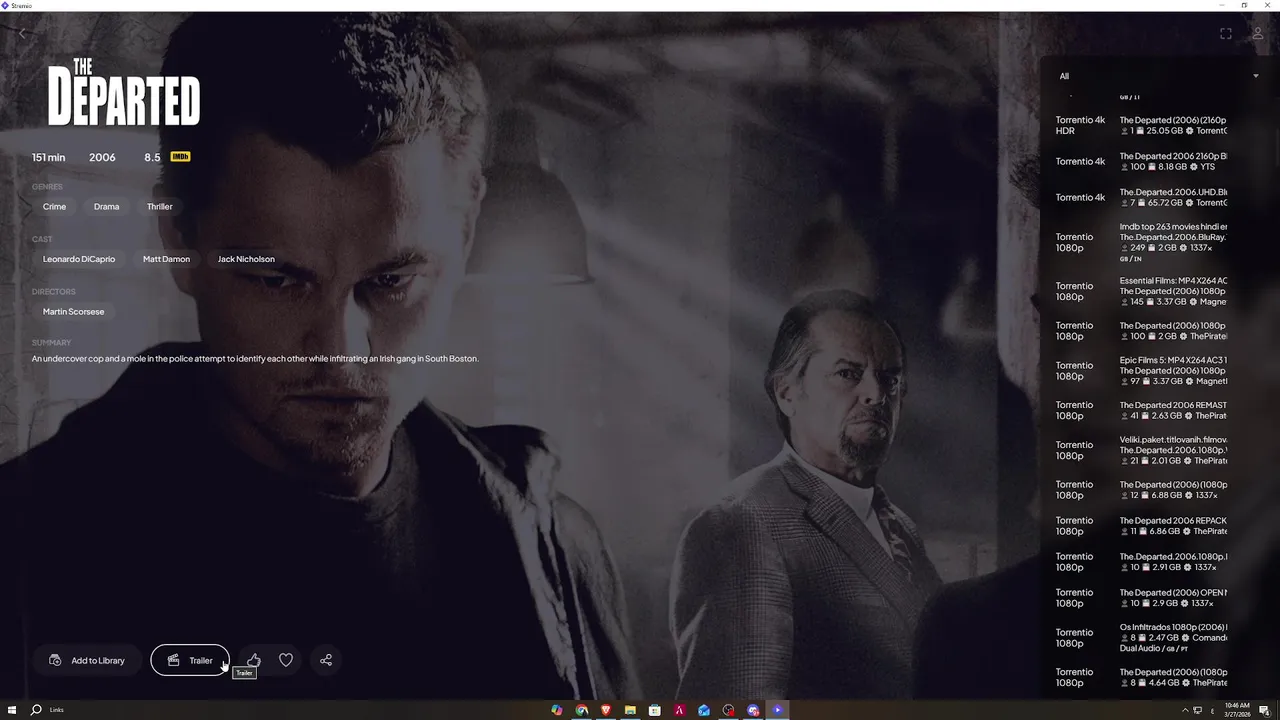Toggle fullscreen mode icon
This screenshot has width=1280, height=720.
click(x=1225, y=33)
